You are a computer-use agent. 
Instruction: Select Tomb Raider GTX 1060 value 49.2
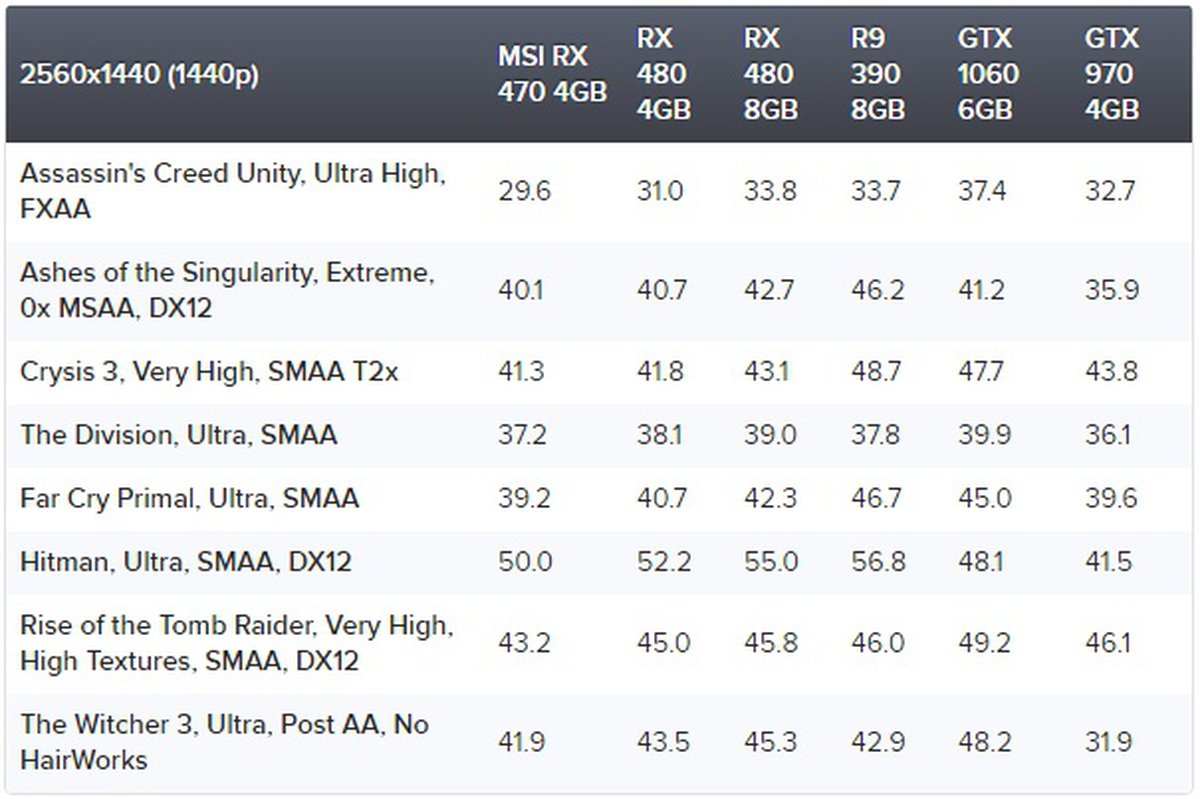pos(983,644)
